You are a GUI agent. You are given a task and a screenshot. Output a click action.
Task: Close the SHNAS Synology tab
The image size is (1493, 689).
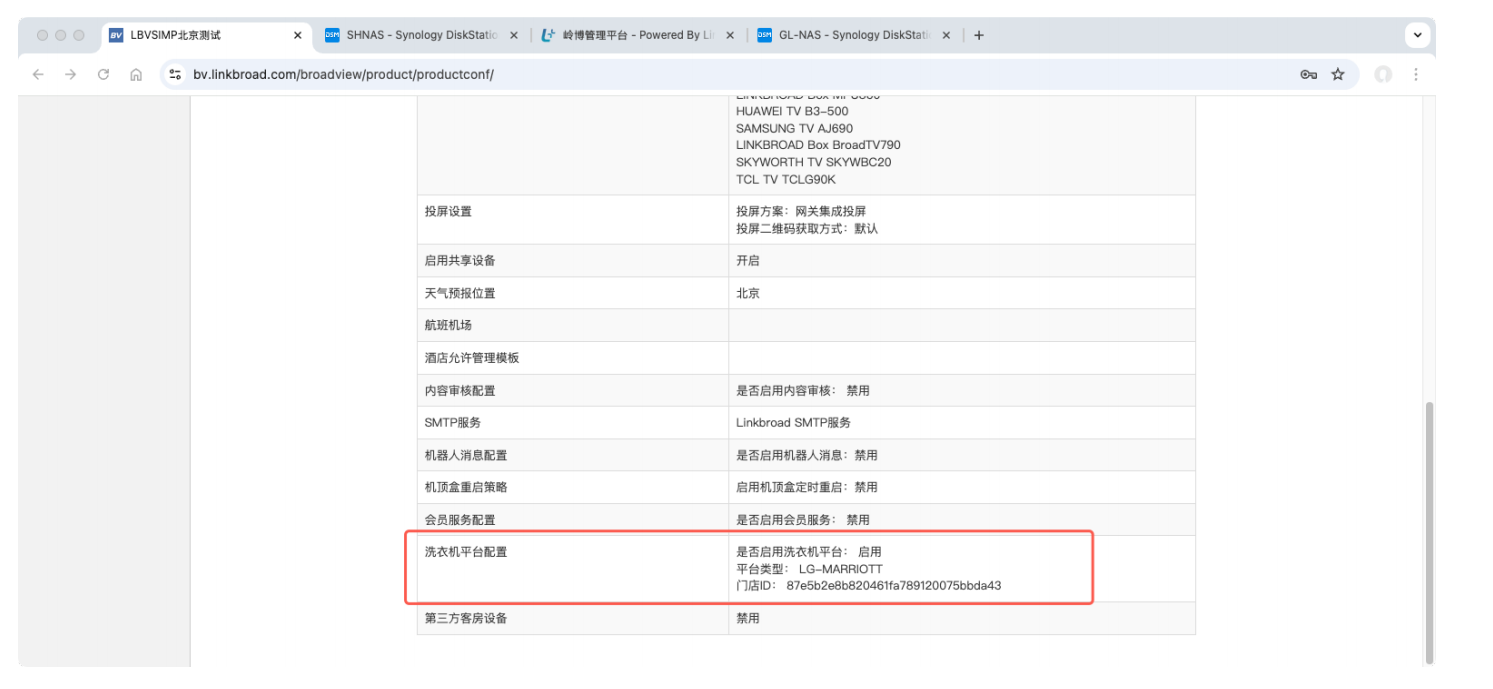click(x=514, y=35)
